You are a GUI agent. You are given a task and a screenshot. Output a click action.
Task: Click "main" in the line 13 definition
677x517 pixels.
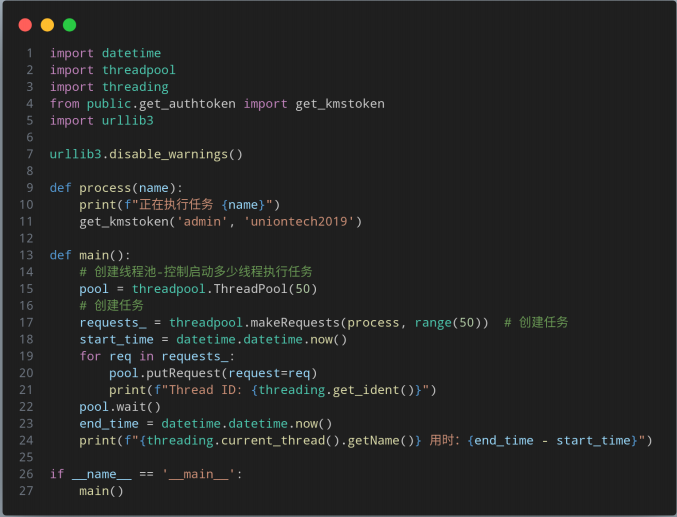pos(94,255)
